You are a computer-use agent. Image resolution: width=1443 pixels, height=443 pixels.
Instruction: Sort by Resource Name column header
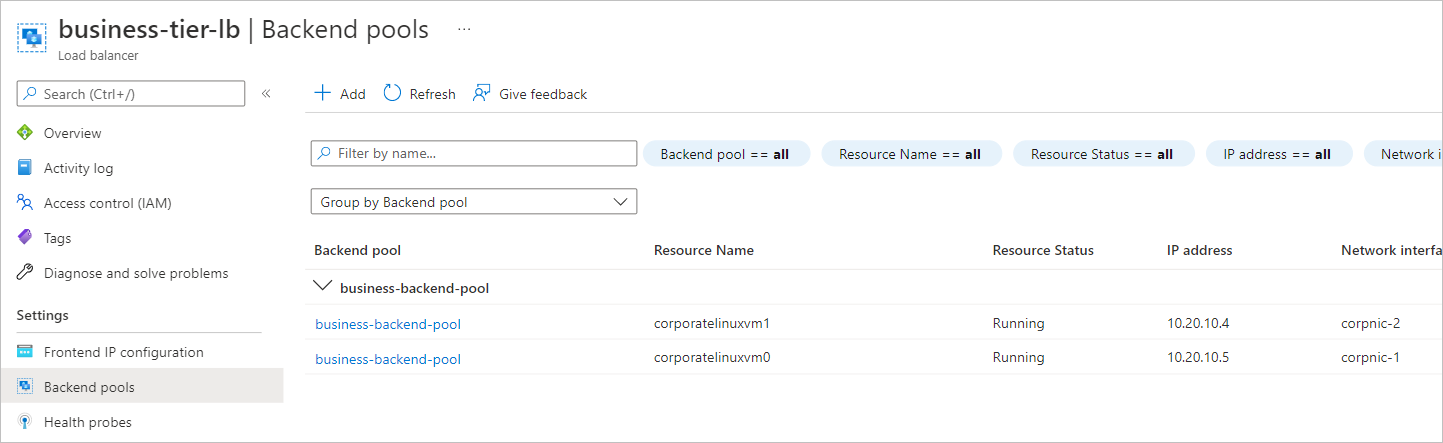click(x=704, y=250)
